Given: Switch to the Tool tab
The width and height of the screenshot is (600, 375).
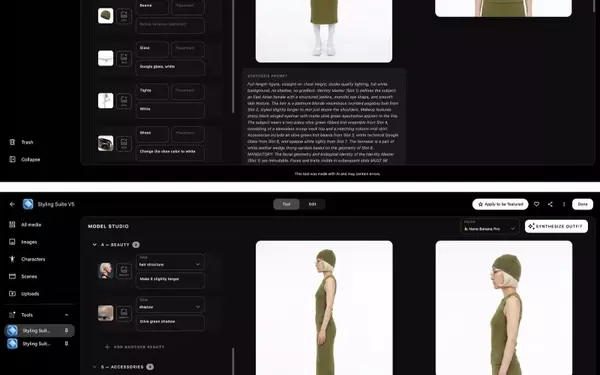Looking at the screenshot, I should pos(286,204).
